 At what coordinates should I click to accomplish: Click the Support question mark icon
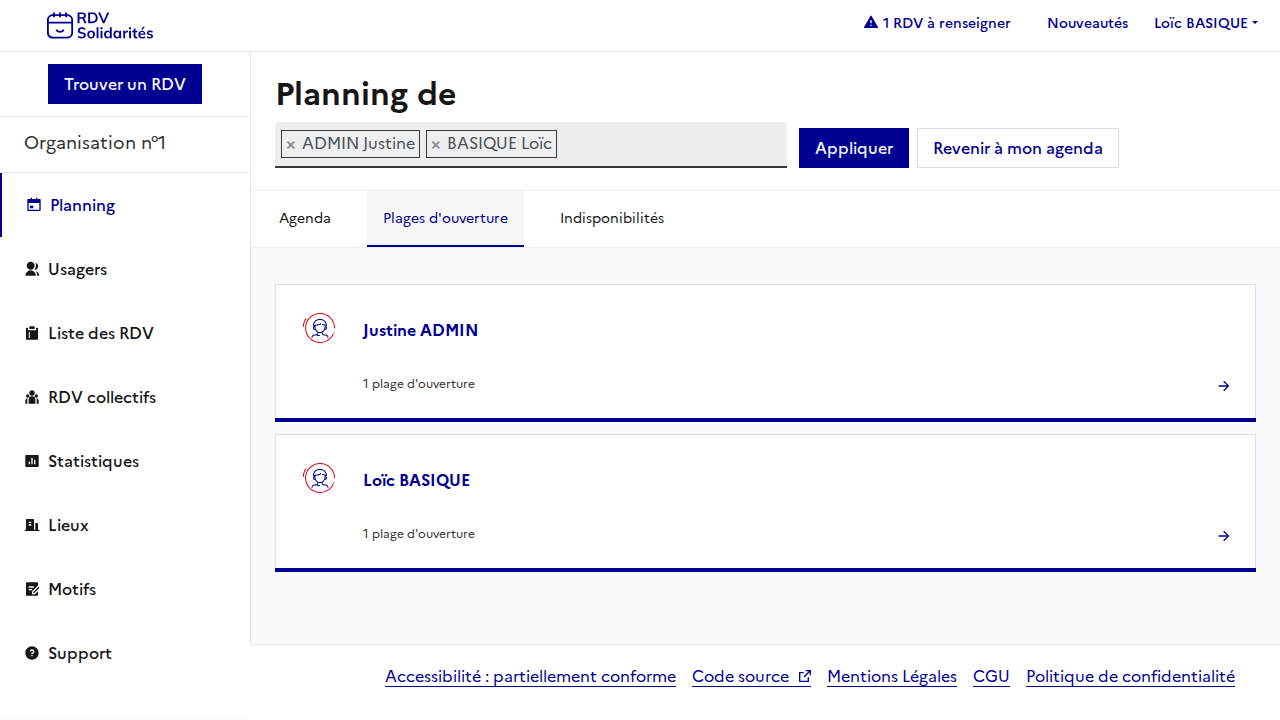[32, 653]
